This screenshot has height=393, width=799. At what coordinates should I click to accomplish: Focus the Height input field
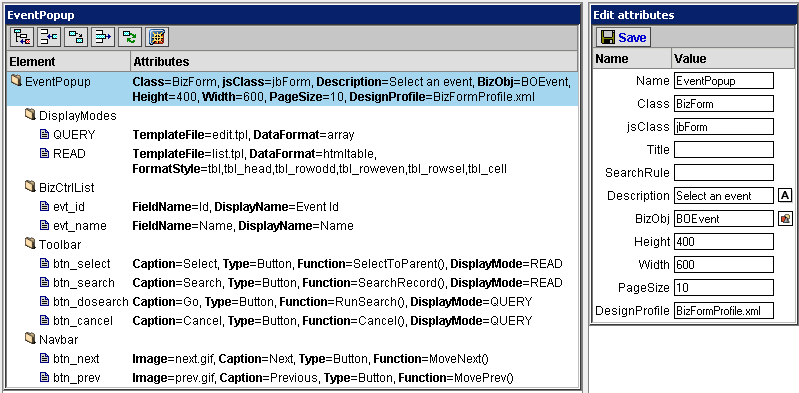coord(724,242)
